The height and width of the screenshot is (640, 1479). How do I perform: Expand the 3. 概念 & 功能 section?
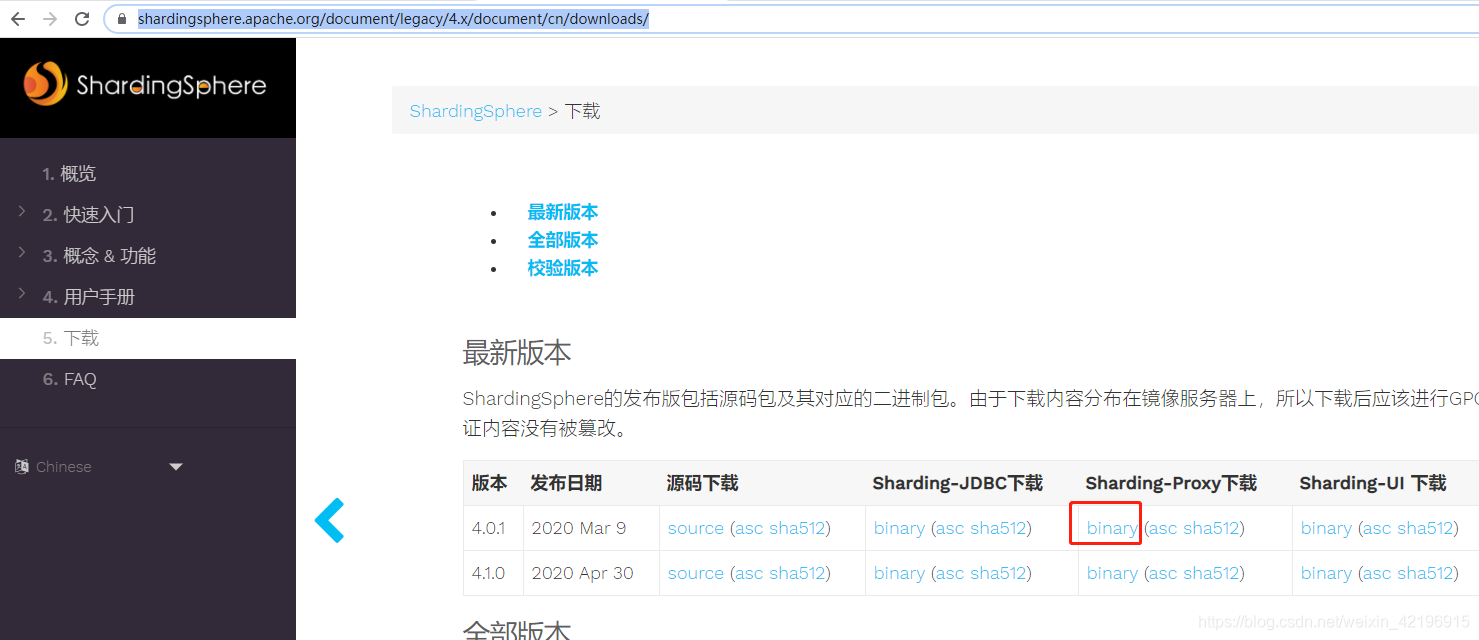pyautogui.click(x=21, y=253)
